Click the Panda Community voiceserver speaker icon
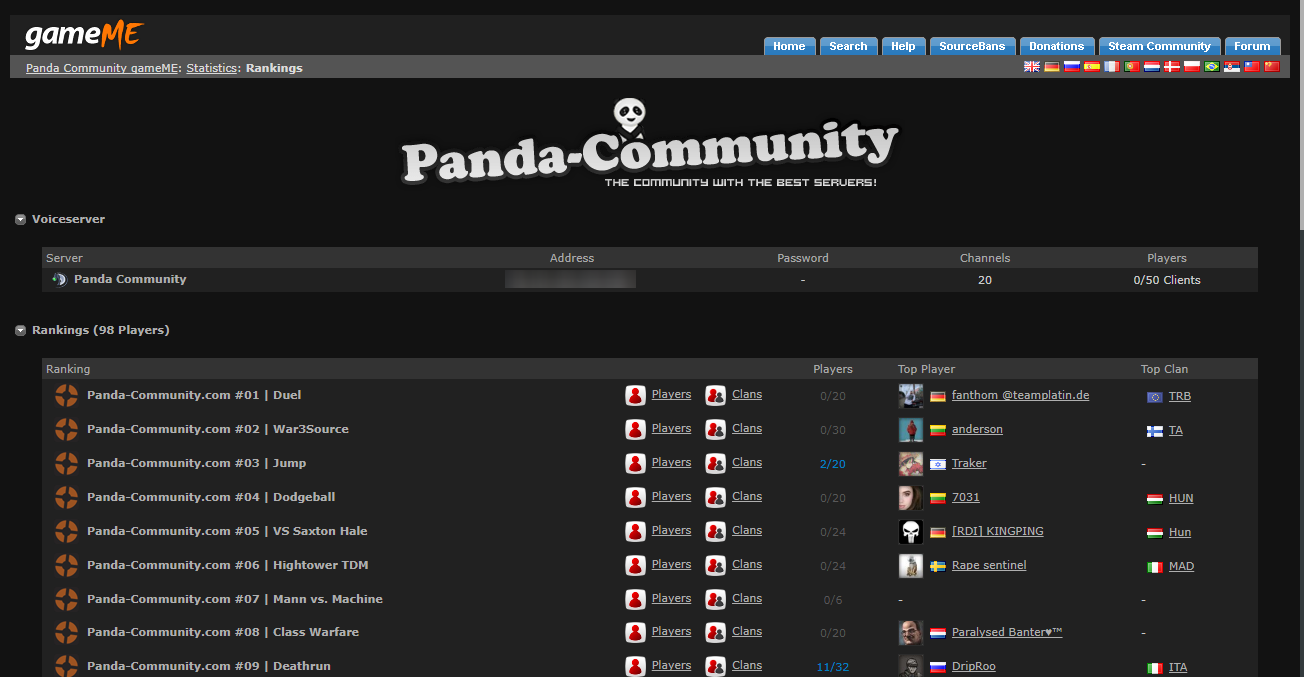Image resolution: width=1304 pixels, height=677 pixels. pos(59,279)
